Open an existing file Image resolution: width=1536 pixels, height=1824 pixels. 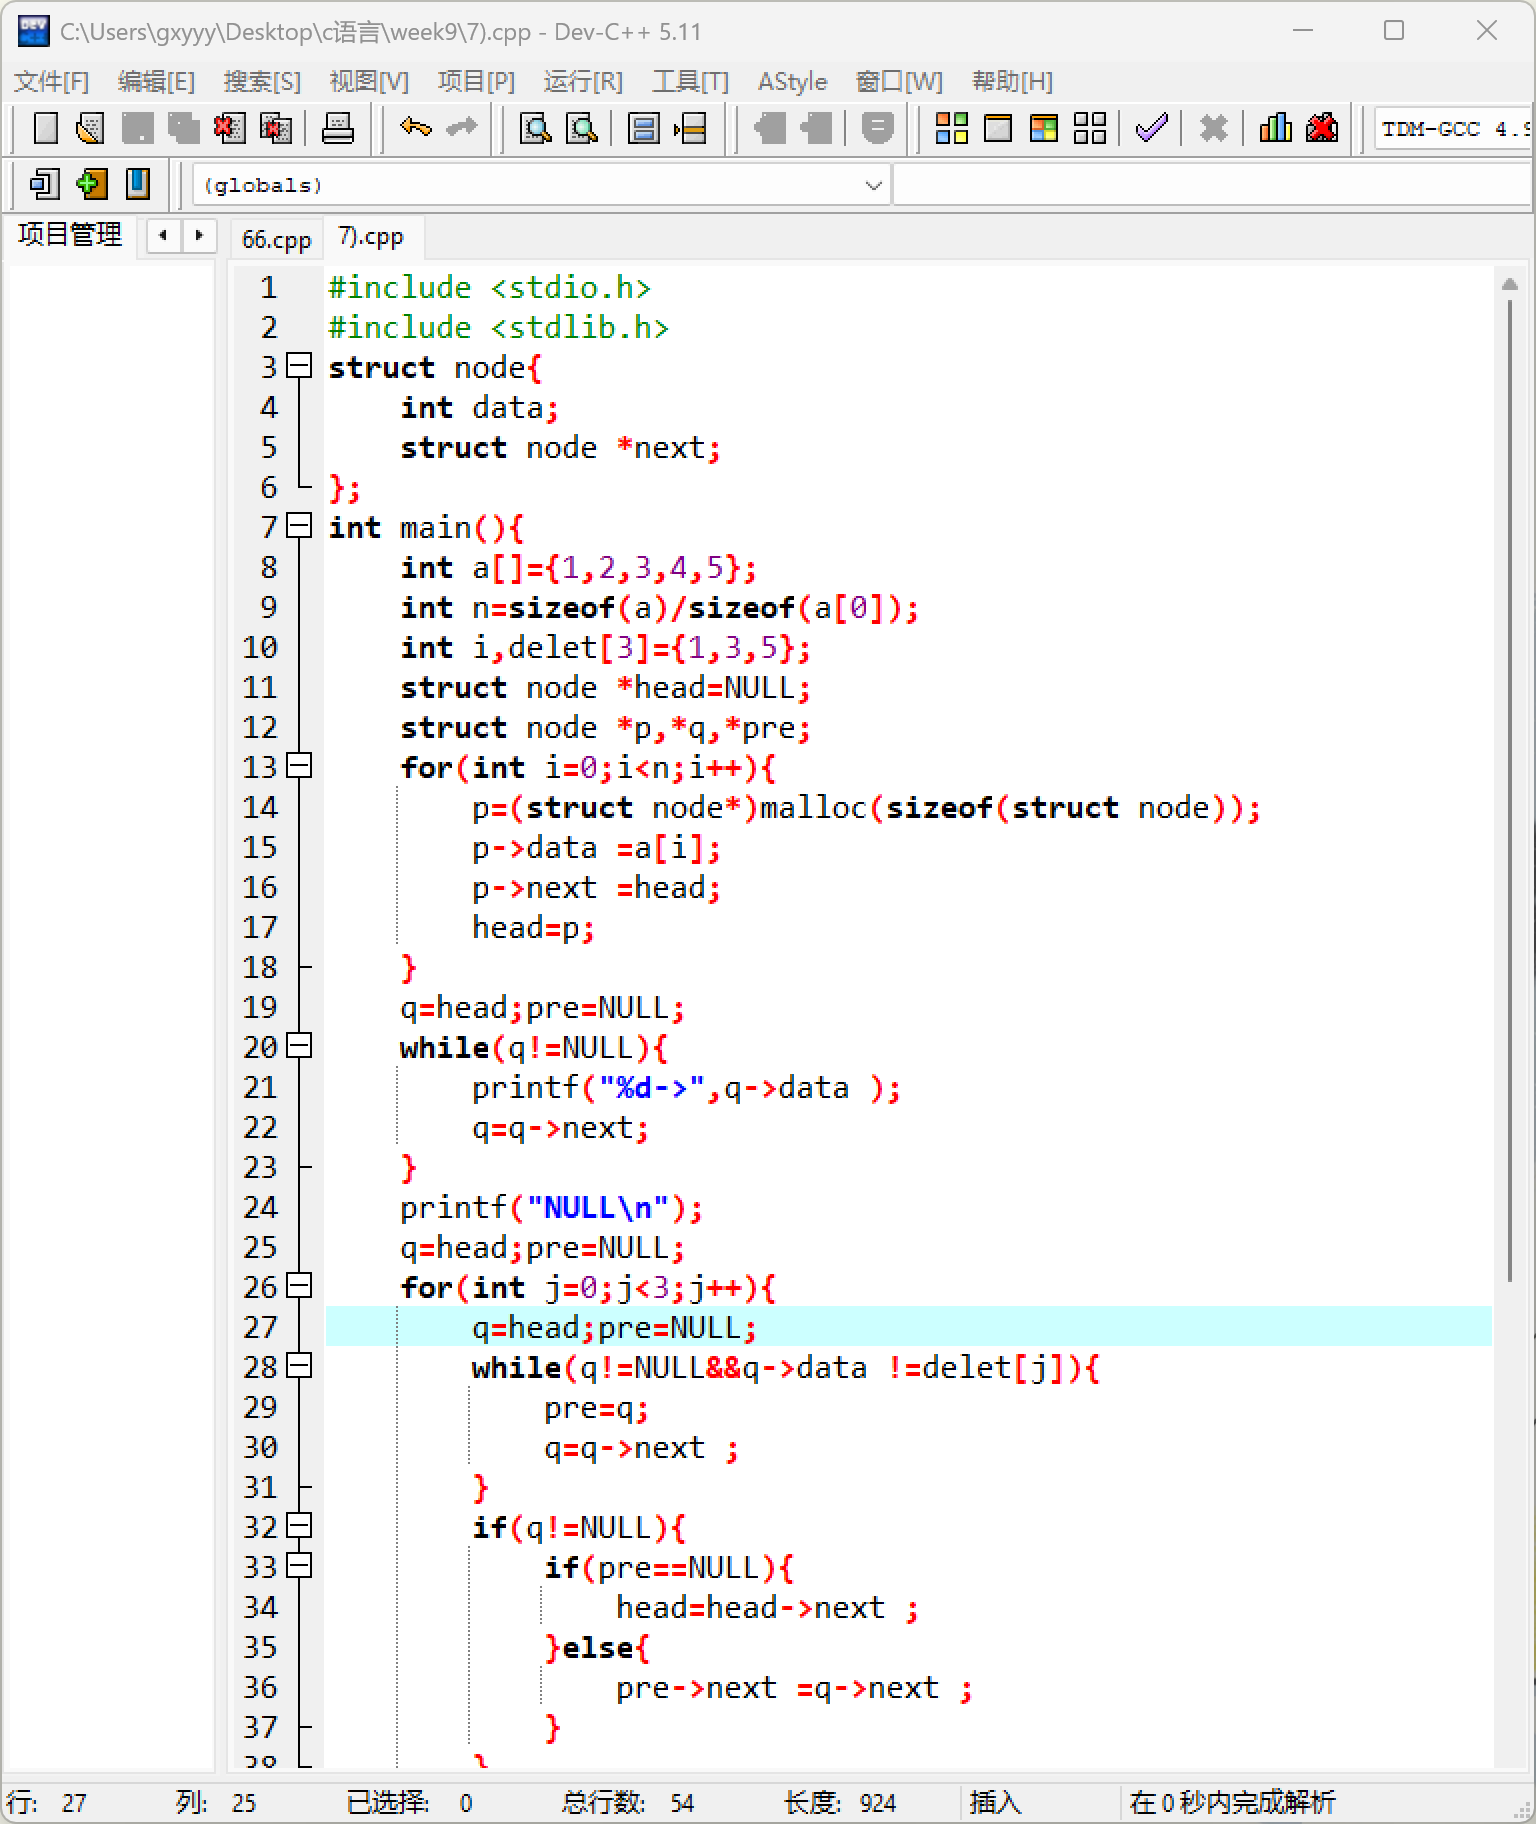(x=91, y=128)
